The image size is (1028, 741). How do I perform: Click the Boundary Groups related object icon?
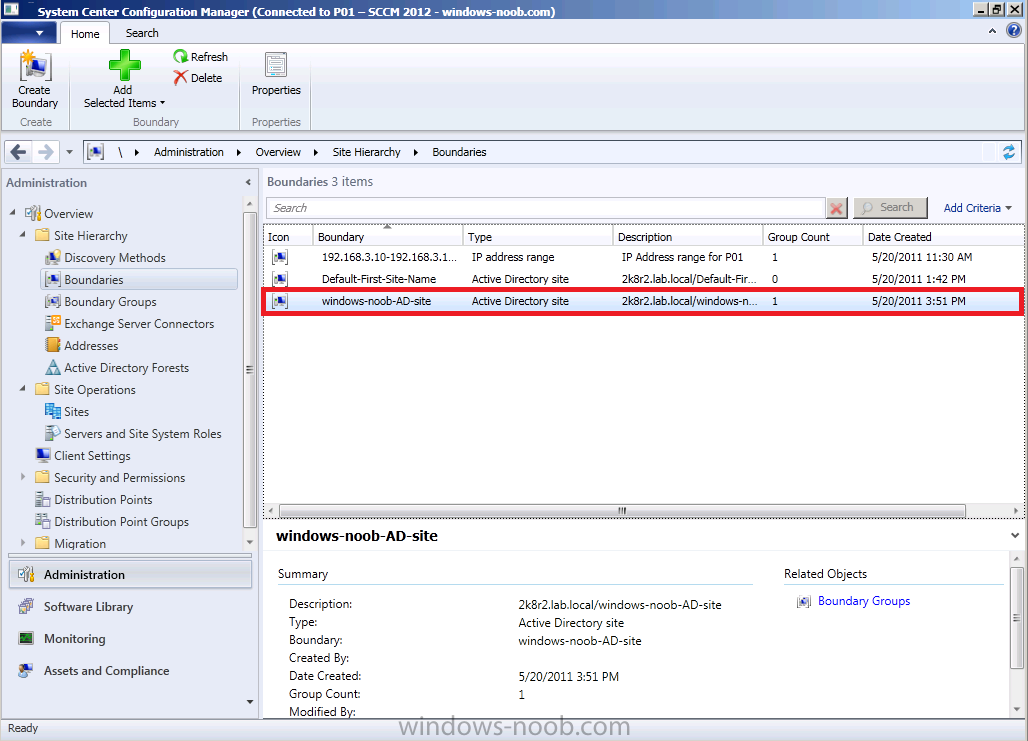pyautogui.click(x=803, y=601)
